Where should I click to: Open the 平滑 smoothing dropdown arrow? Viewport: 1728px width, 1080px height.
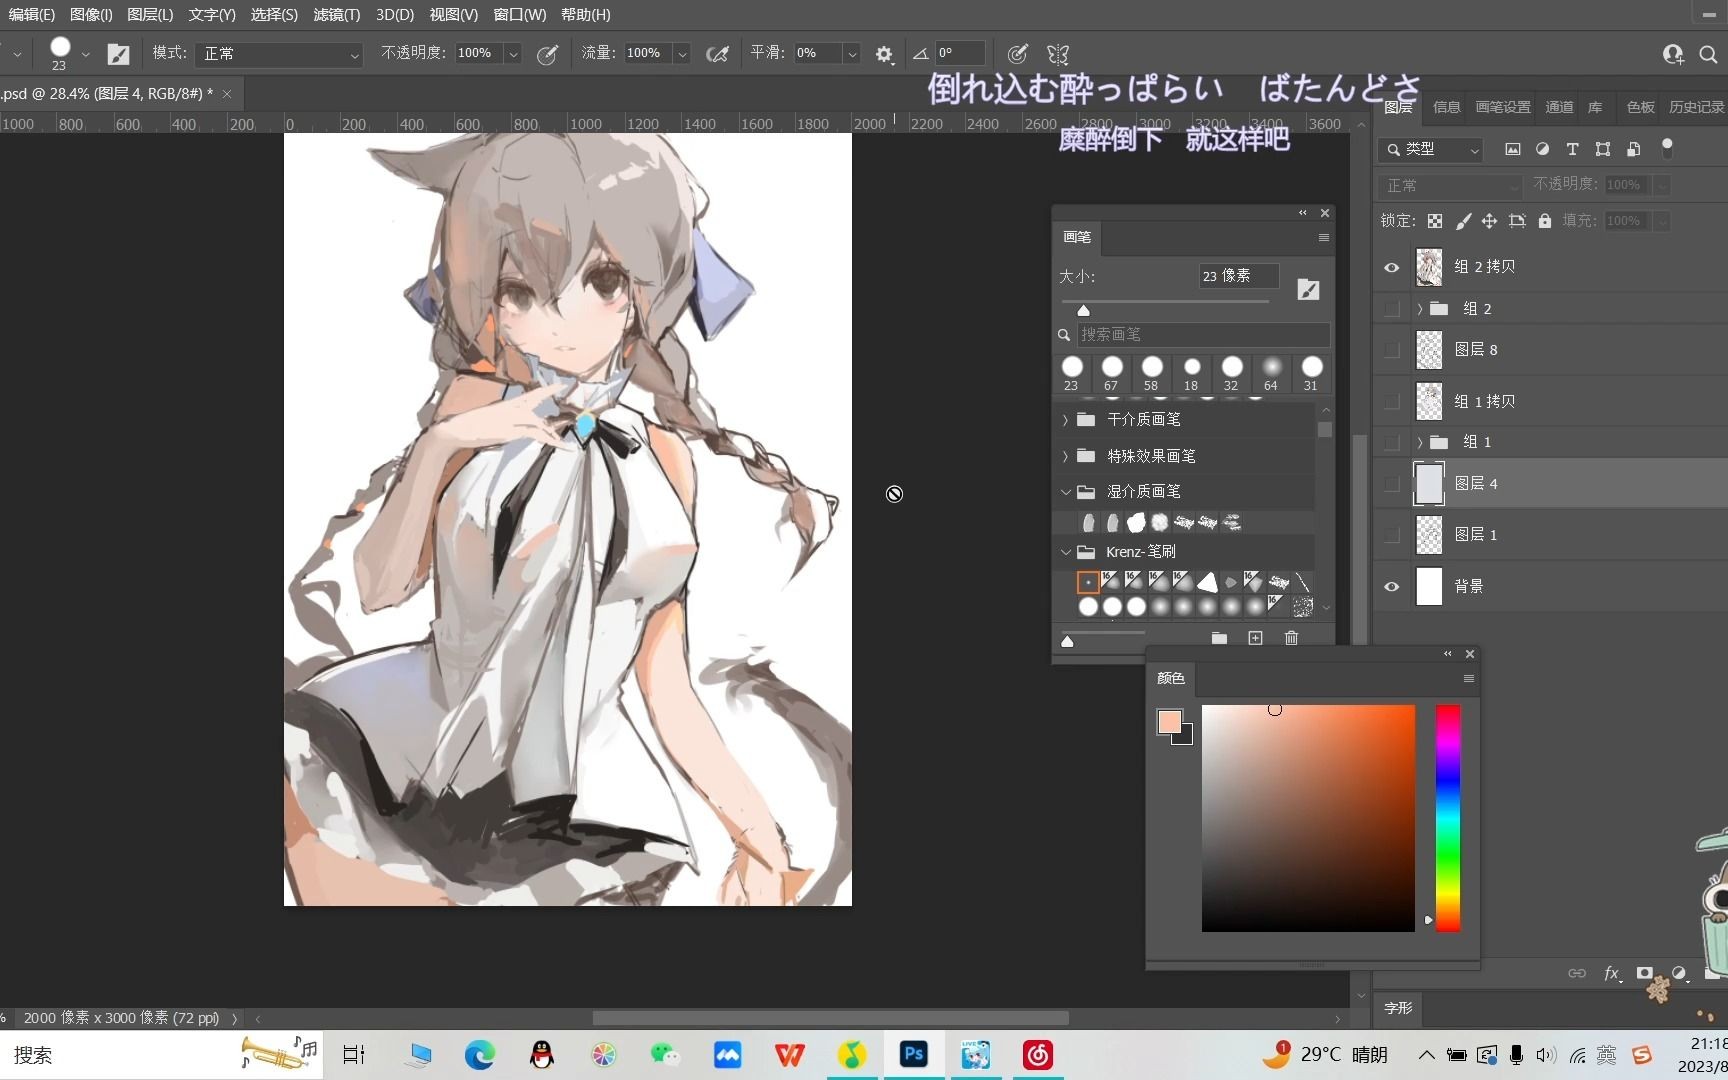[852, 54]
